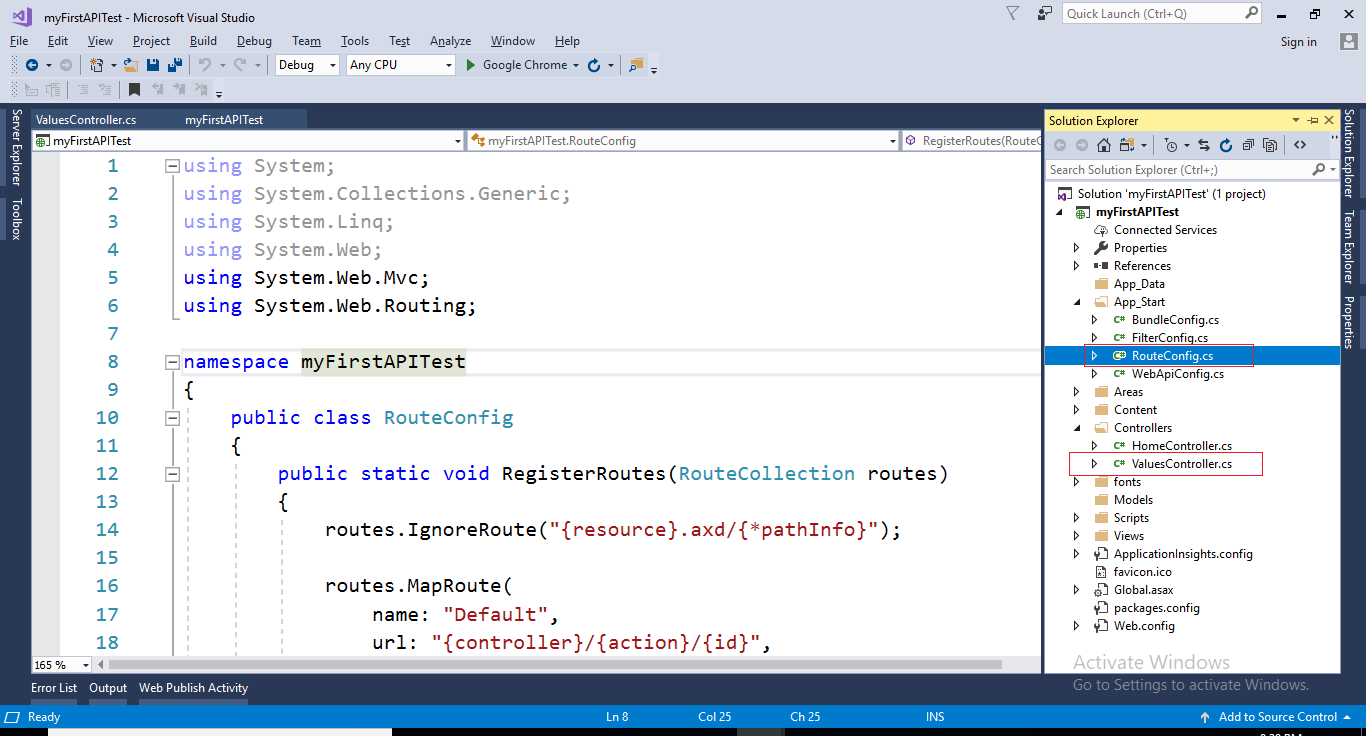Open the Toolbox side tab

point(15,219)
